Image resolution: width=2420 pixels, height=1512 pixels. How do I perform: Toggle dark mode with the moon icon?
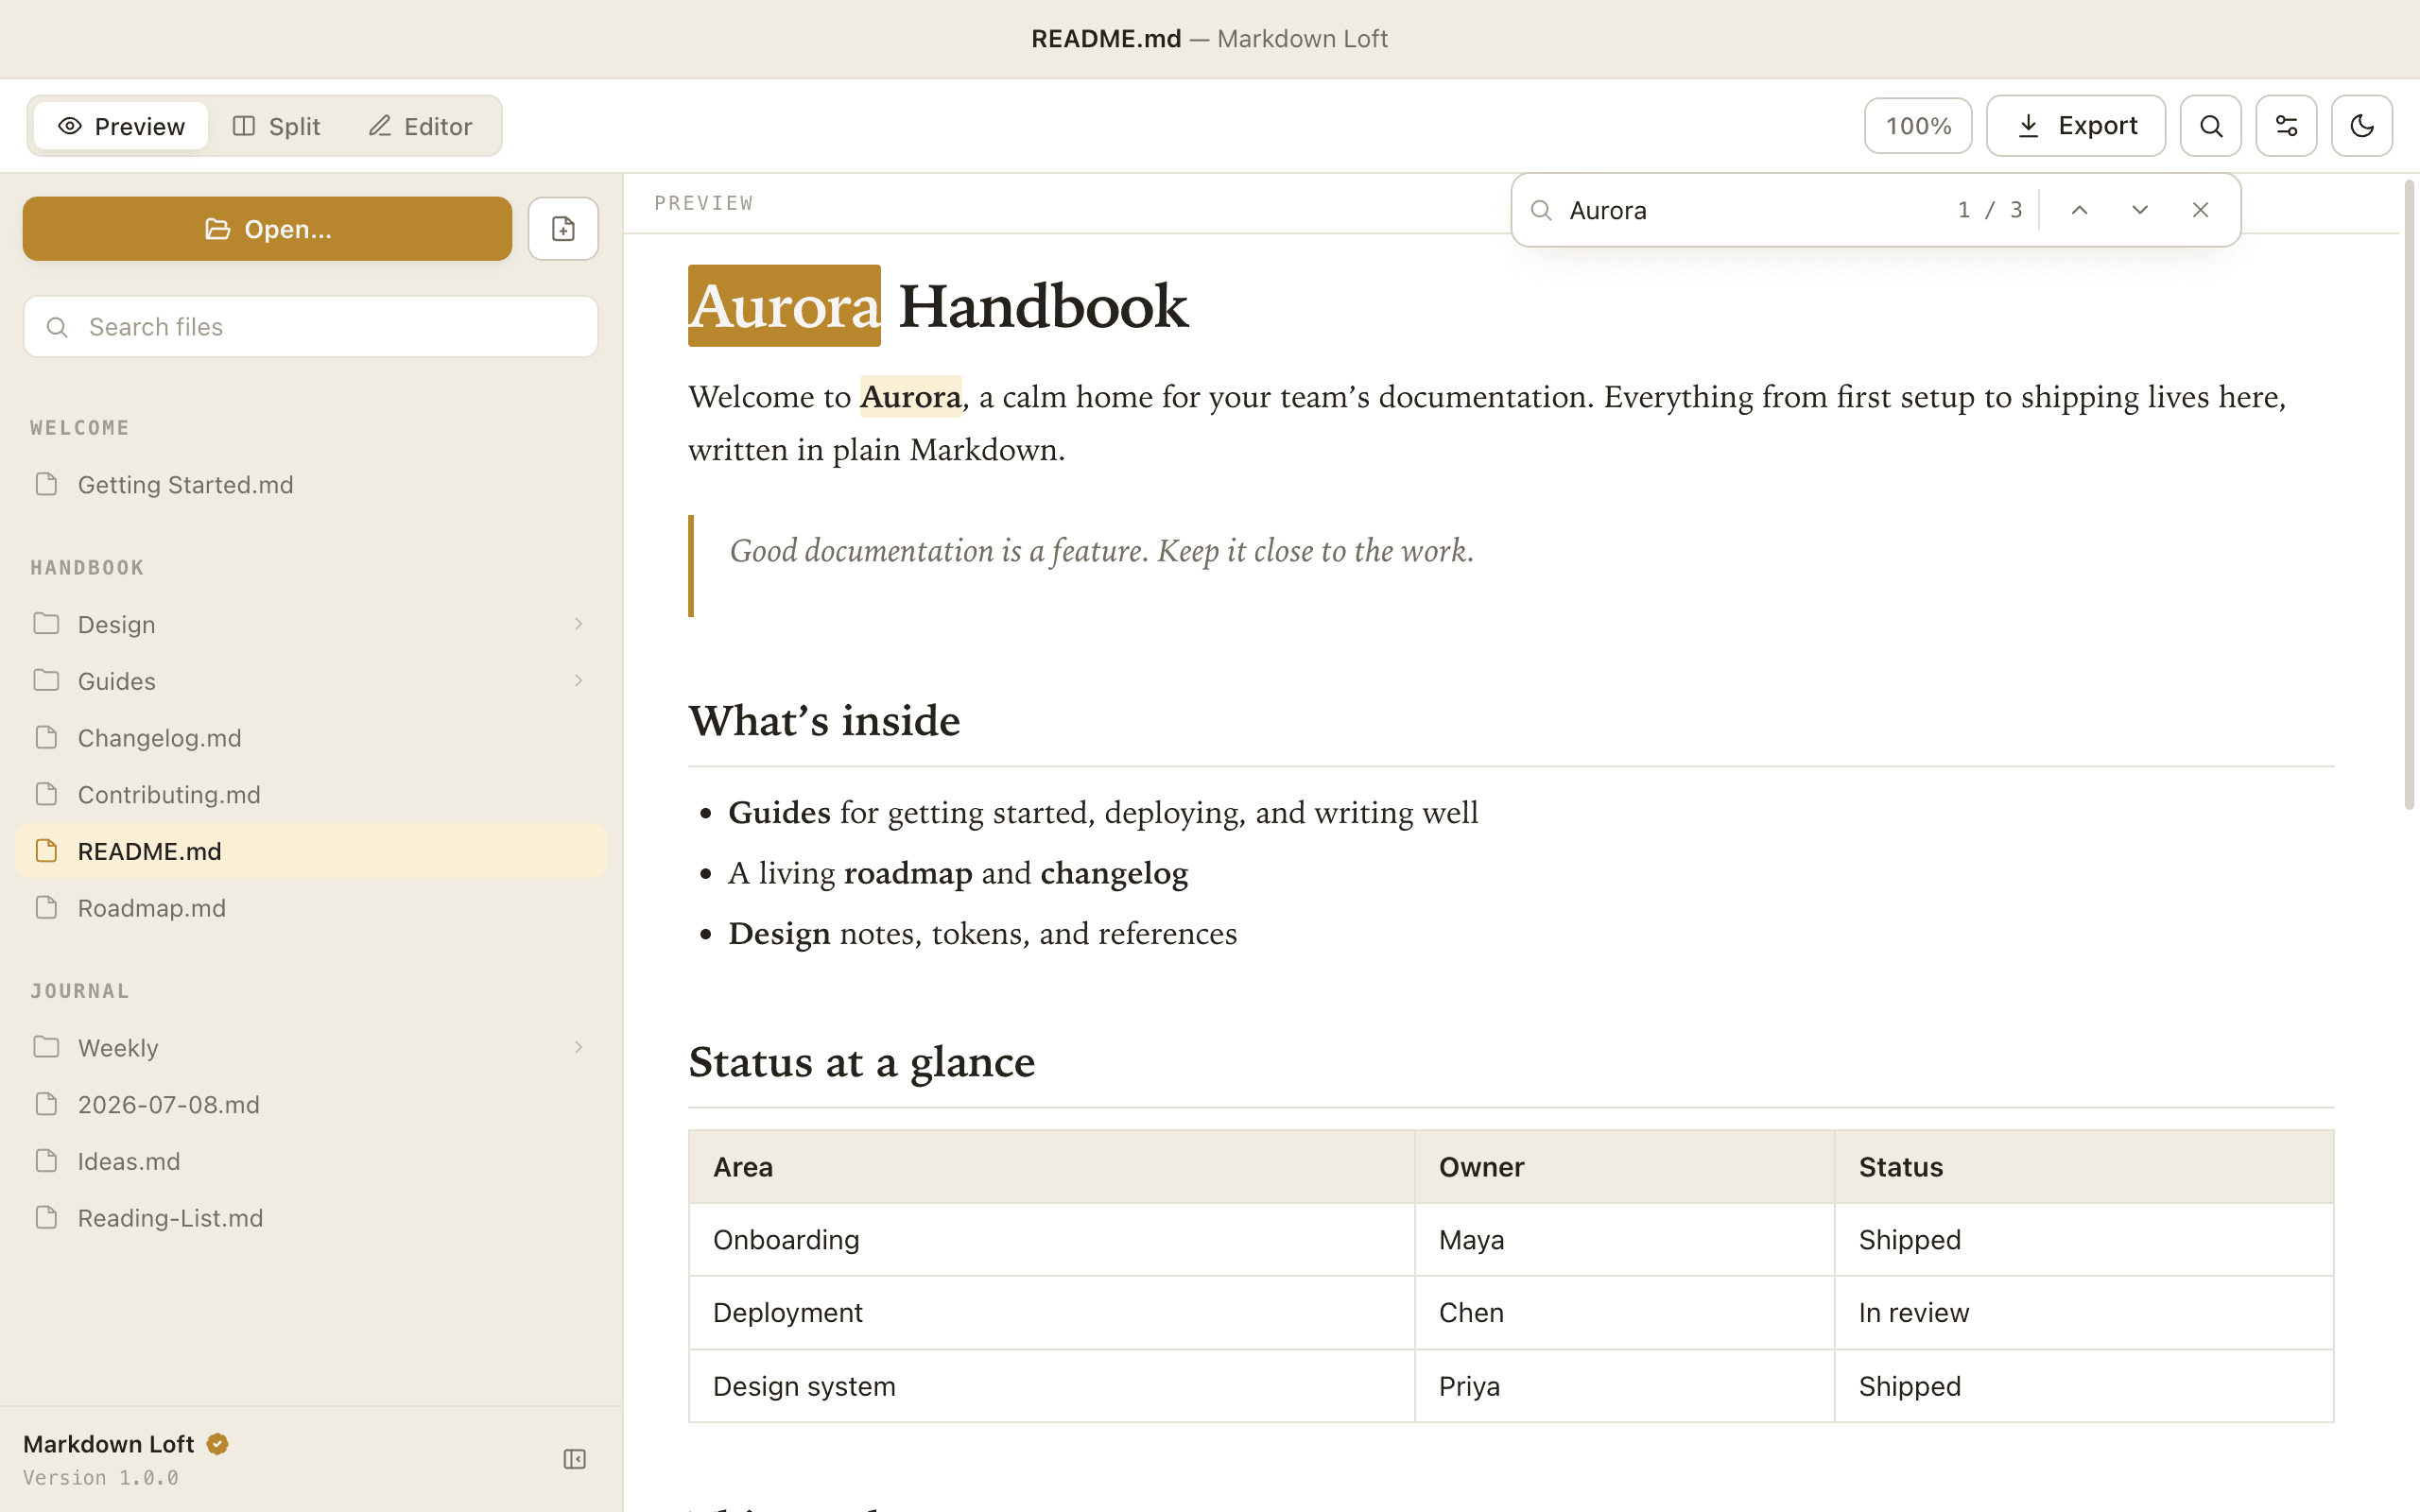pyautogui.click(x=2361, y=126)
